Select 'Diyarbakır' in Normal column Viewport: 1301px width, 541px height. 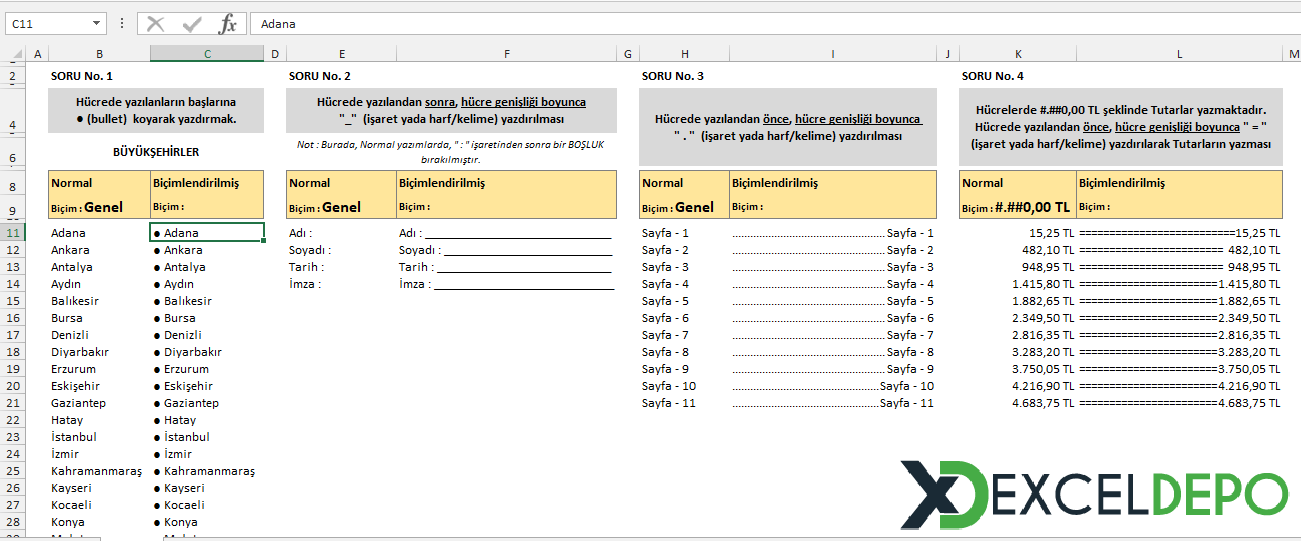(99, 352)
